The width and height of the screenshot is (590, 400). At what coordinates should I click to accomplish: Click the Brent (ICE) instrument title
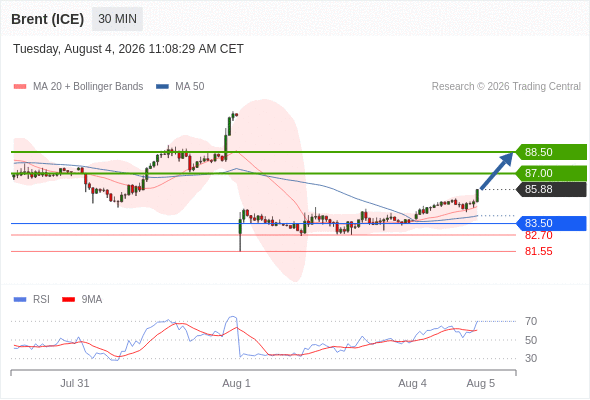pos(47,19)
